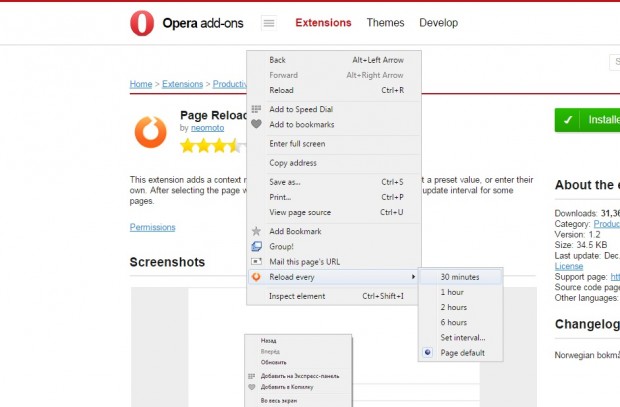620x407 pixels.
Task: Choose Back in the context menu
Action: pyautogui.click(x=334, y=60)
